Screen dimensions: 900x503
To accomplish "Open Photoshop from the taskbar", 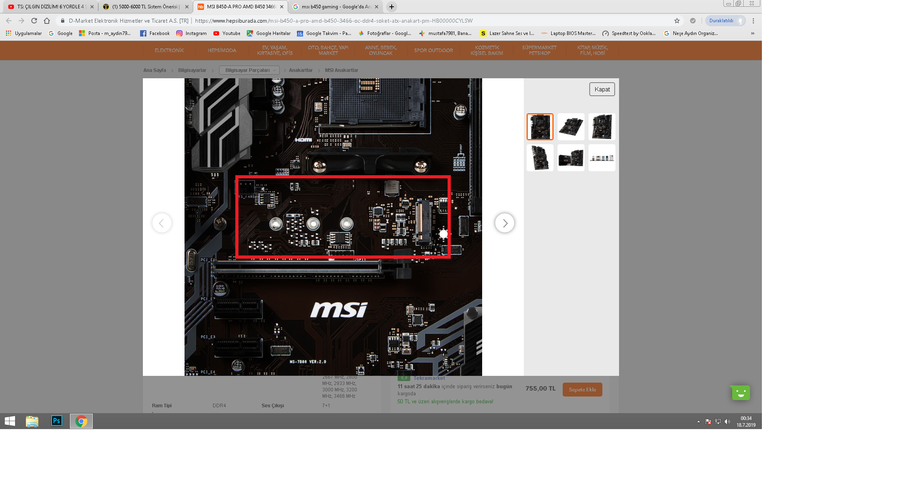I will (x=56, y=421).
